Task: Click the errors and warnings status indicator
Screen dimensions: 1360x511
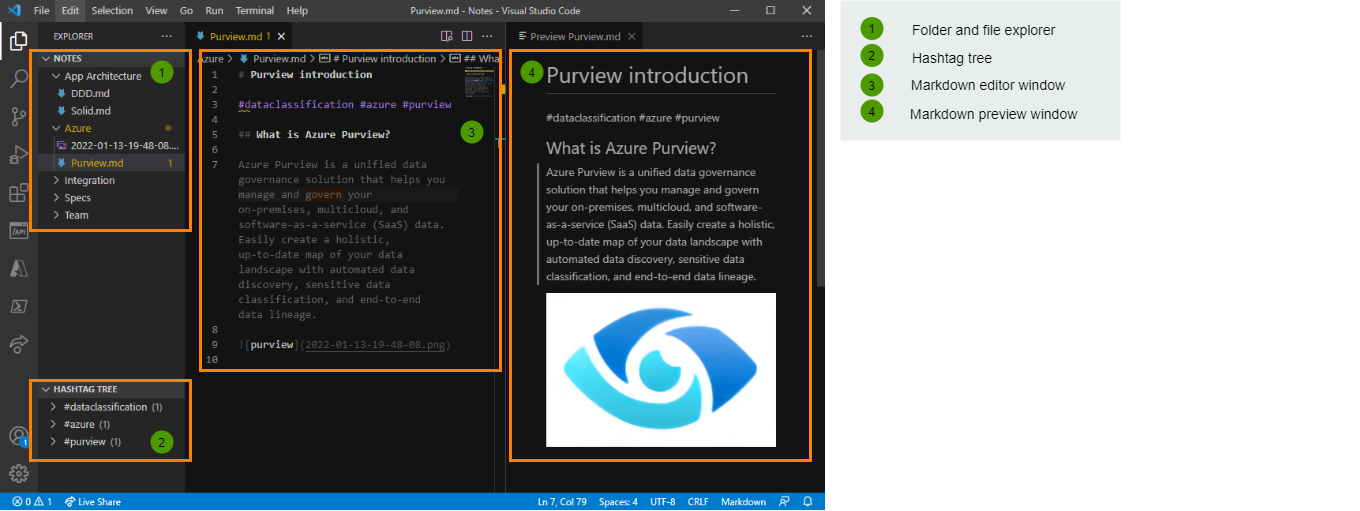Action: pos(32,502)
